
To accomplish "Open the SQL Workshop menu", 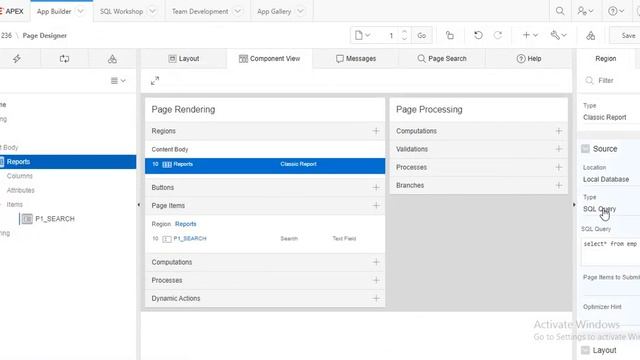I will pyautogui.click(x=121, y=11).
